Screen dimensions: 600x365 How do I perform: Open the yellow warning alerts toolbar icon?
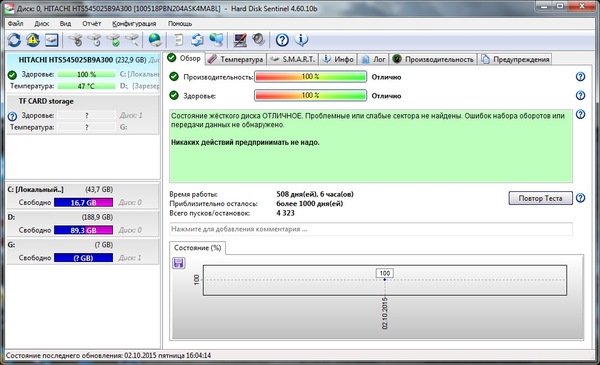coord(33,40)
